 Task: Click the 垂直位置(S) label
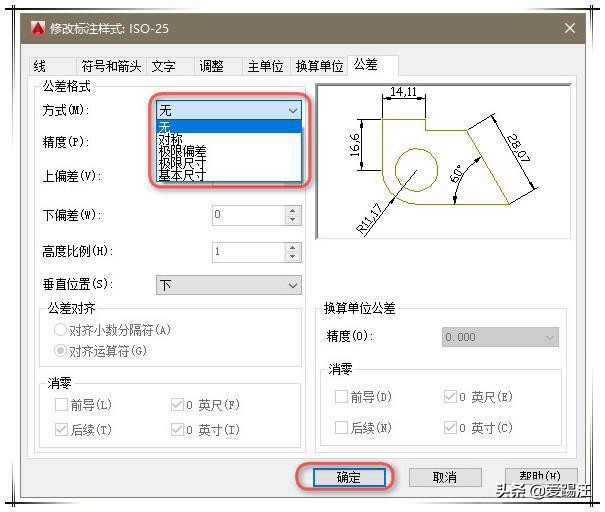pos(78,284)
